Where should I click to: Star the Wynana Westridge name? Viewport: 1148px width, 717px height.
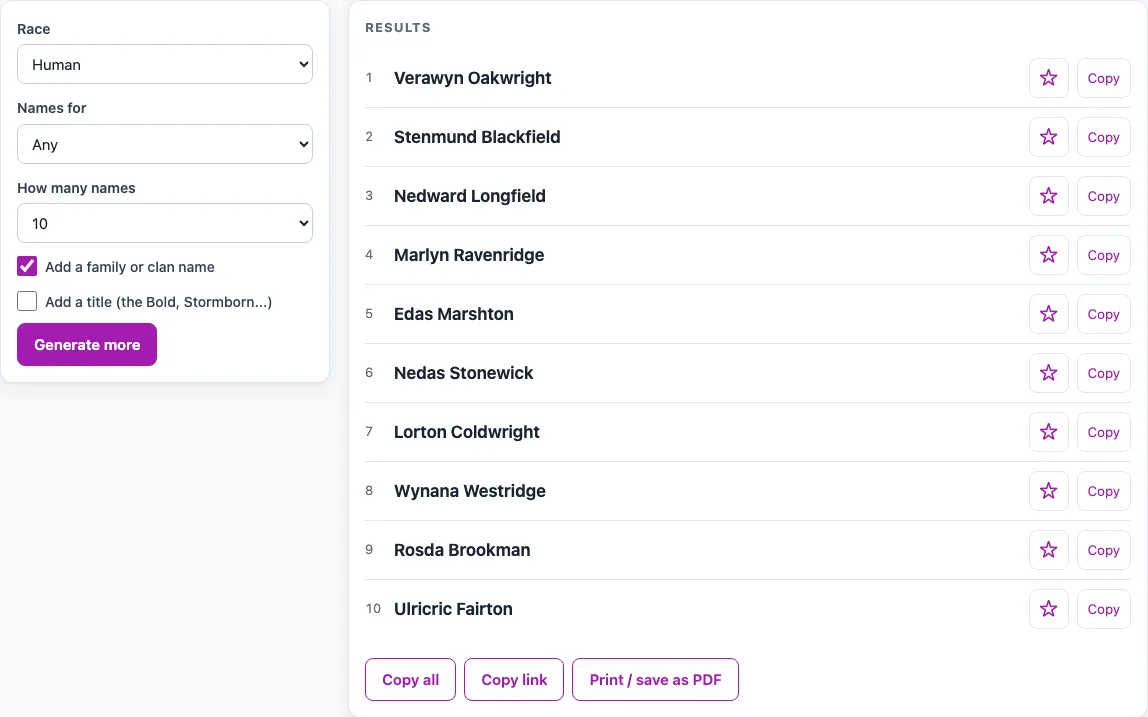(1048, 491)
